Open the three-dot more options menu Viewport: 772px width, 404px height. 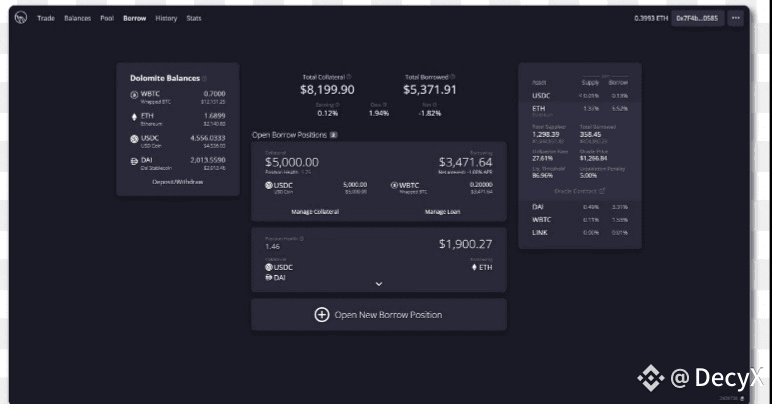(x=736, y=18)
